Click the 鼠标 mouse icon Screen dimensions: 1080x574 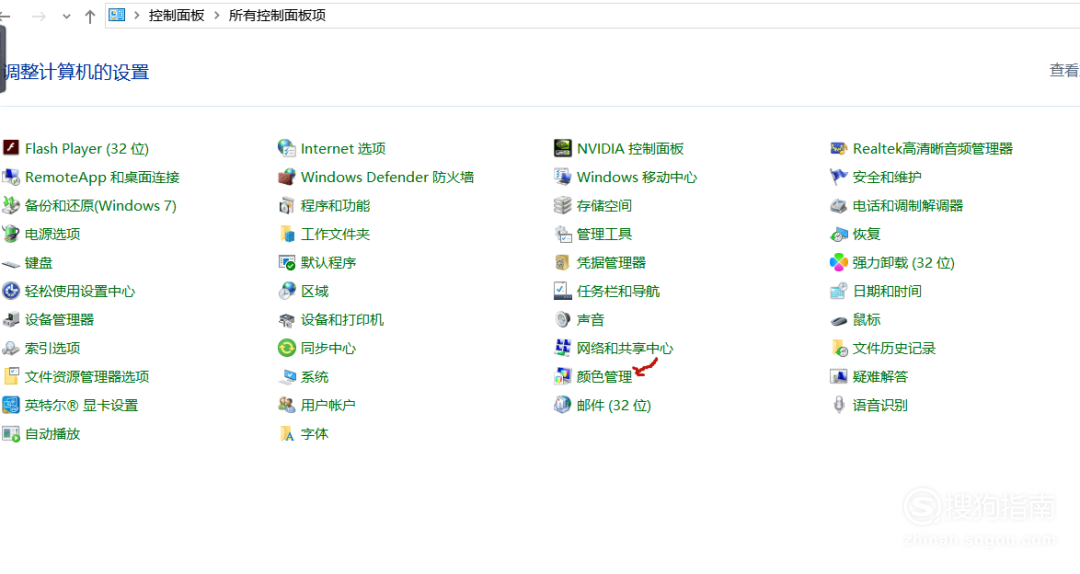click(x=838, y=320)
